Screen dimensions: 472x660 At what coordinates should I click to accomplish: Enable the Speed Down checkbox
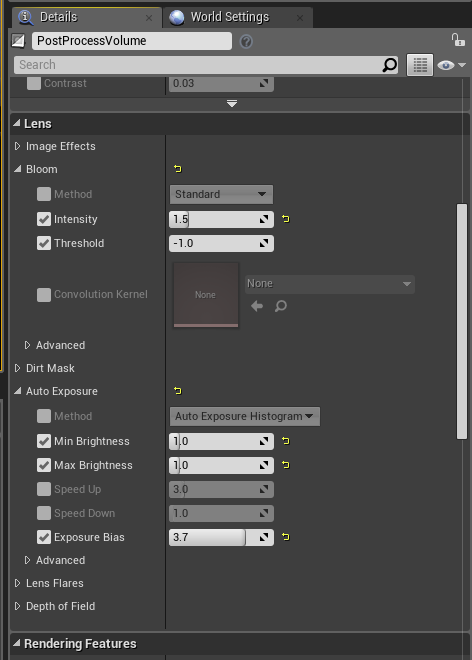click(x=44, y=513)
